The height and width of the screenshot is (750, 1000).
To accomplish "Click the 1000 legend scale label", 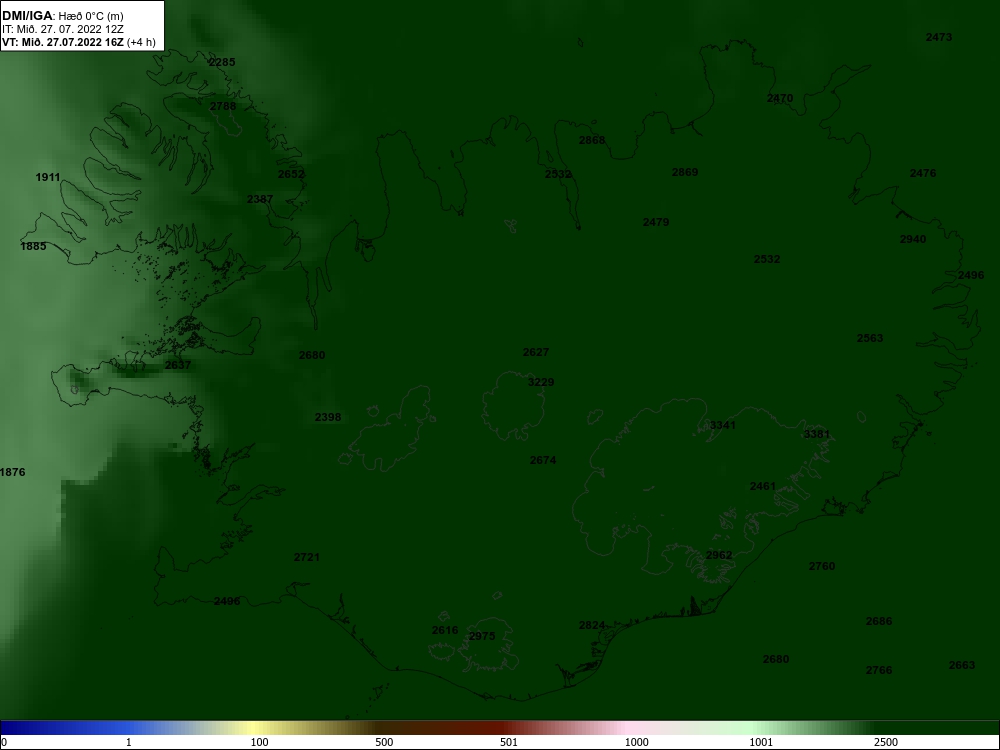I will (636, 742).
